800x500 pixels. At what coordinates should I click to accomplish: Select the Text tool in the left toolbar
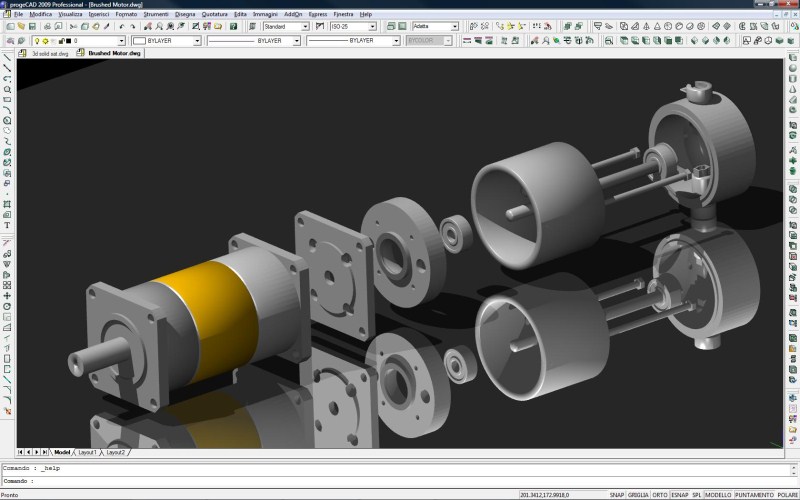[x=7, y=226]
